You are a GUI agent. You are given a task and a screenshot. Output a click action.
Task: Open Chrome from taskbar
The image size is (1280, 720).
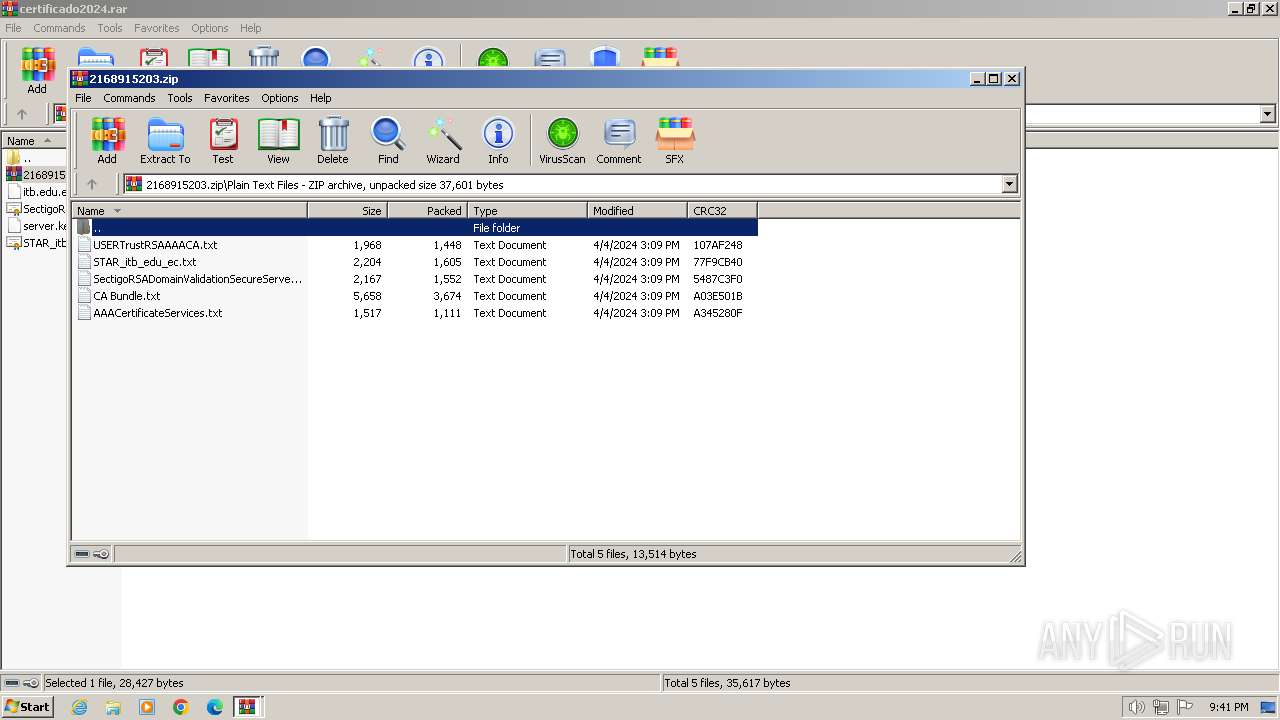pos(181,707)
